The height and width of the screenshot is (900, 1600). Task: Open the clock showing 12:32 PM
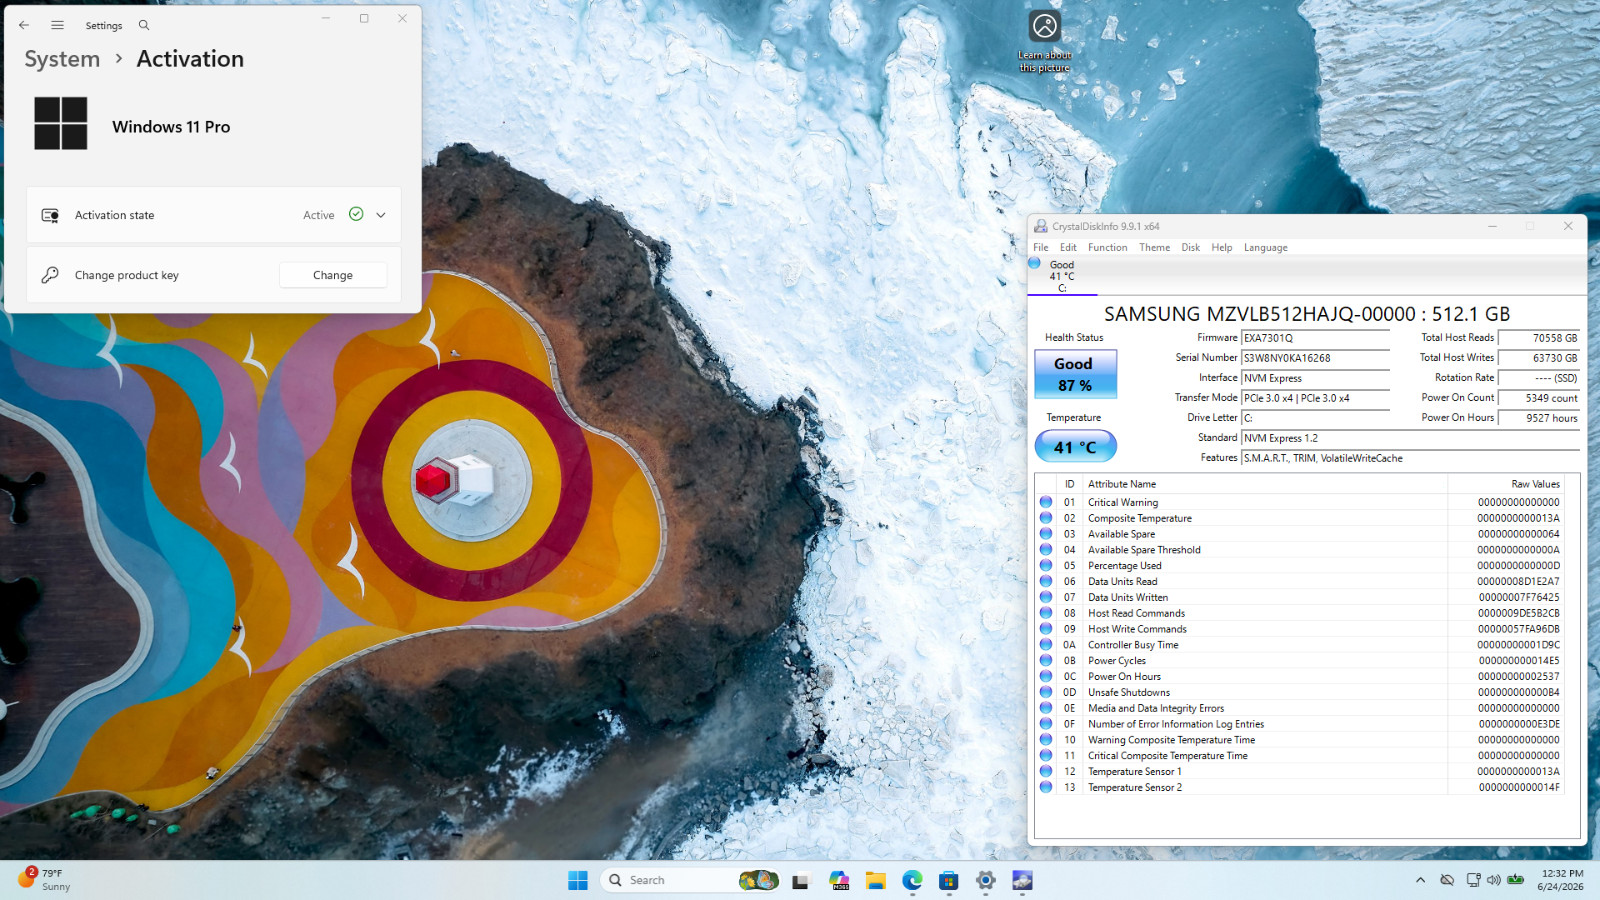(x=1561, y=880)
